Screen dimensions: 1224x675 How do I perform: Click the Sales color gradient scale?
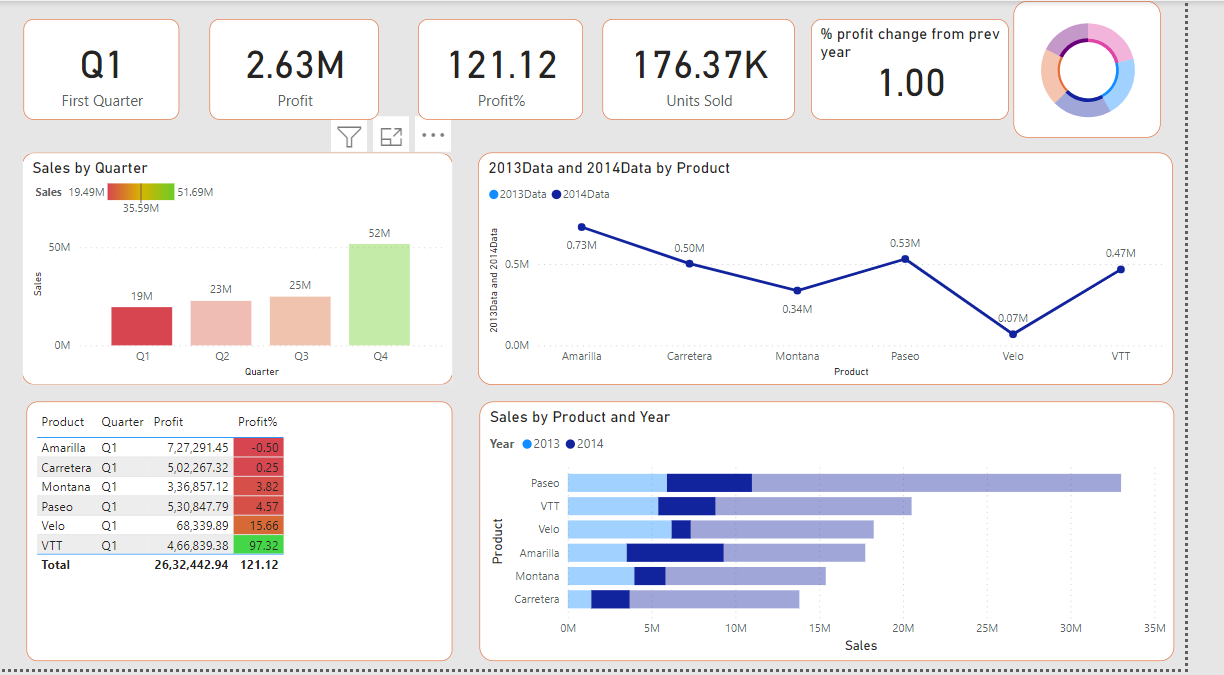(141, 192)
